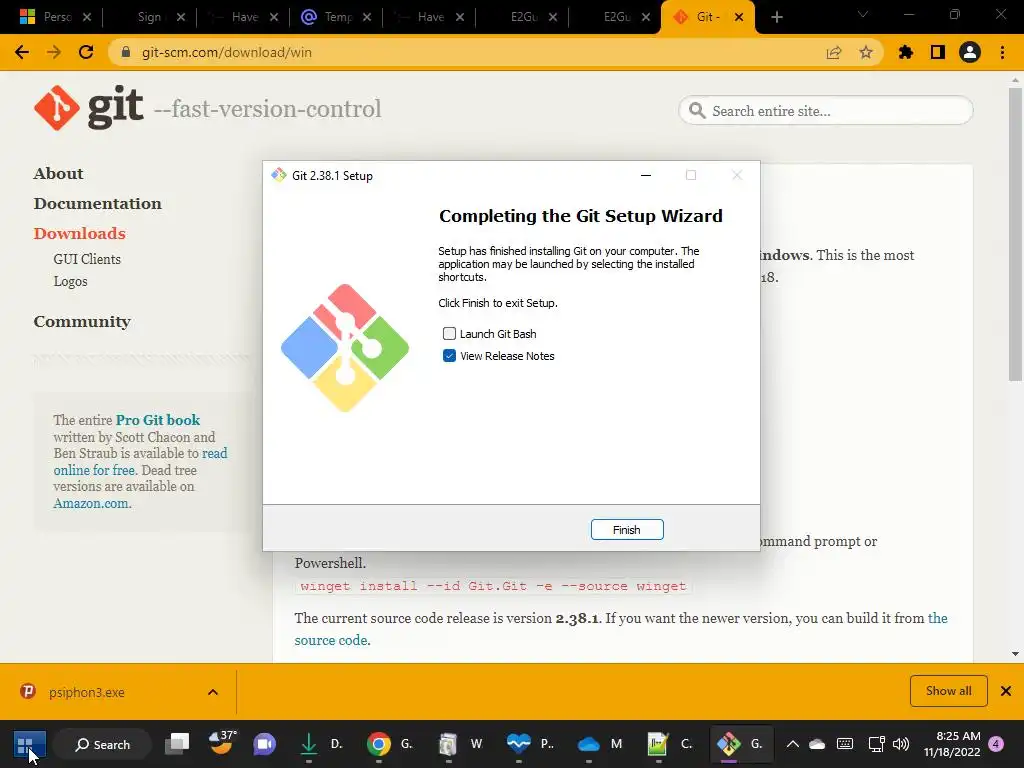Open GUI Clients under Downloads
This screenshot has width=1024, height=768.
click(x=87, y=259)
